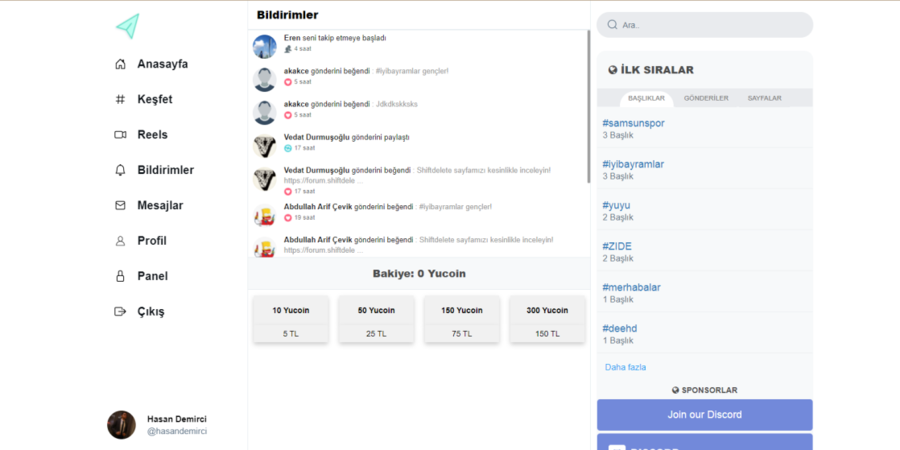This screenshot has height=450, width=900.
Task: Open Mesajlar via the envelope icon
Action: (x=120, y=205)
